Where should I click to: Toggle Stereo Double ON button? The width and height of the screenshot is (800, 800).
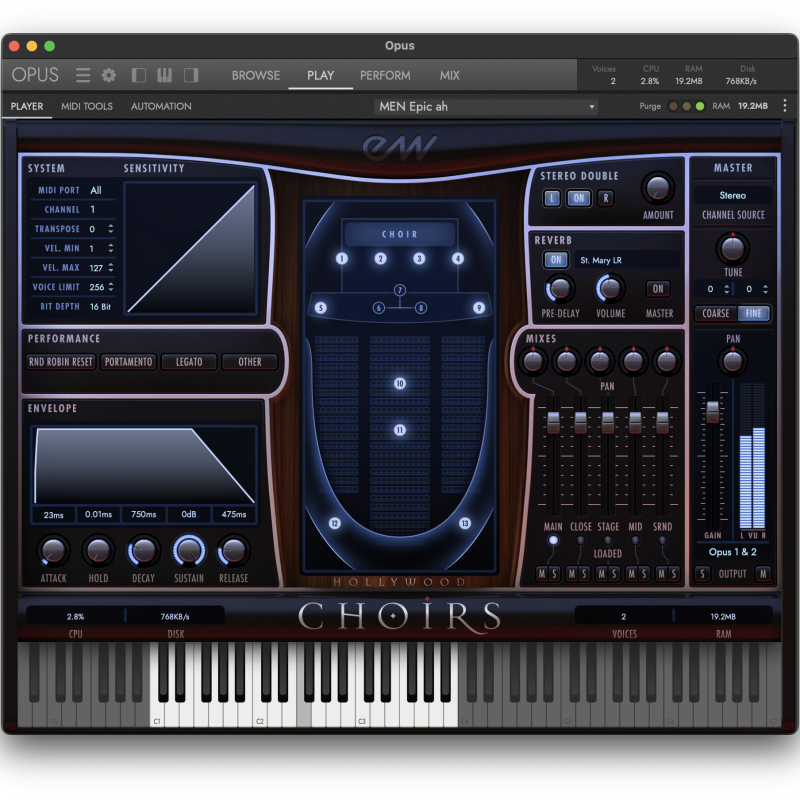[579, 198]
